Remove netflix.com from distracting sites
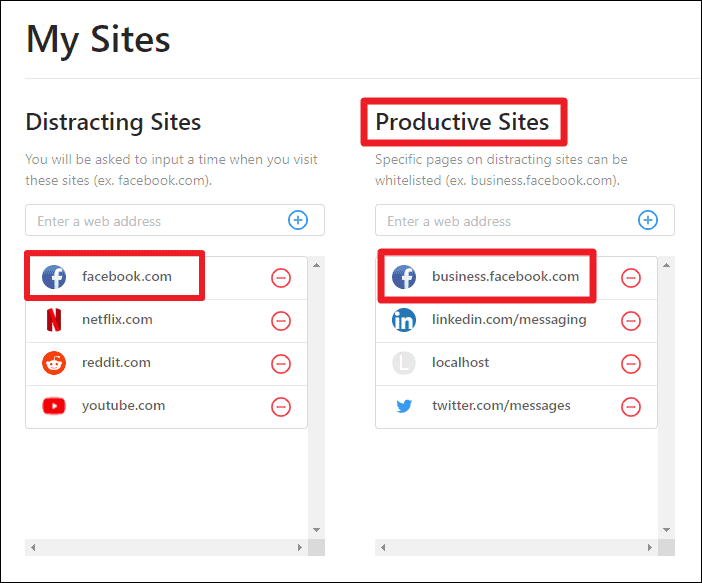Screen dimensions: 702x583 [x=281, y=321]
